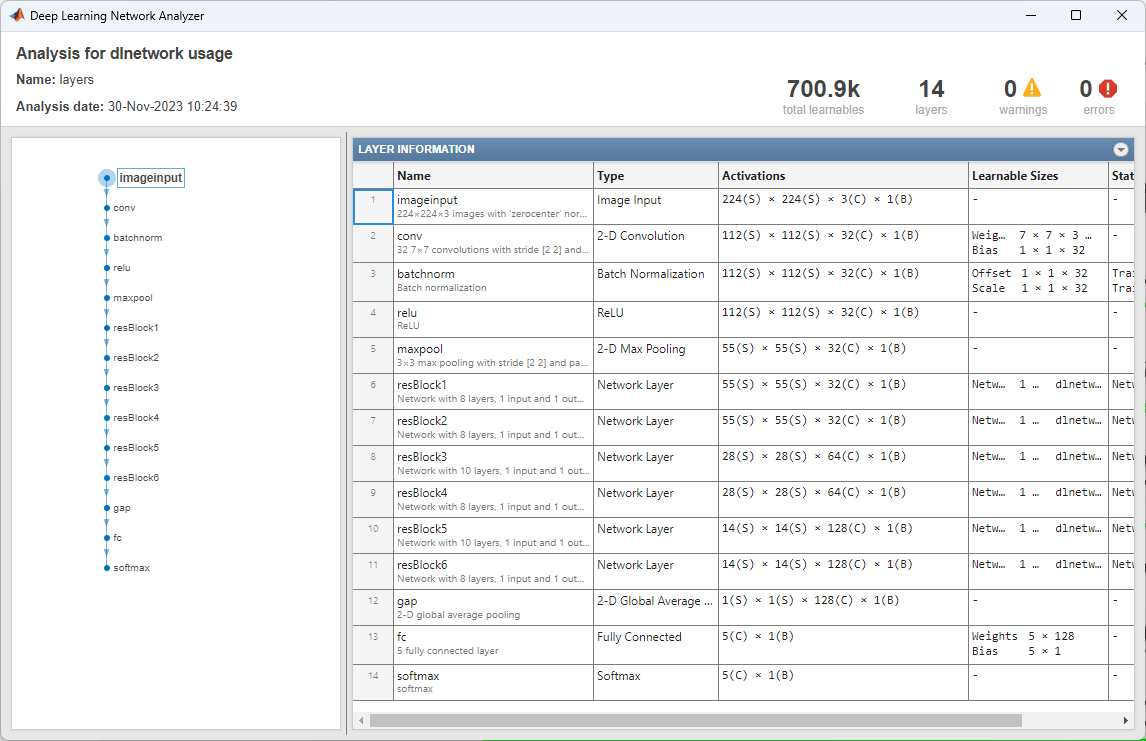
Task: Select the resBlock5 row in layer table
Action: tap(493, 535)
